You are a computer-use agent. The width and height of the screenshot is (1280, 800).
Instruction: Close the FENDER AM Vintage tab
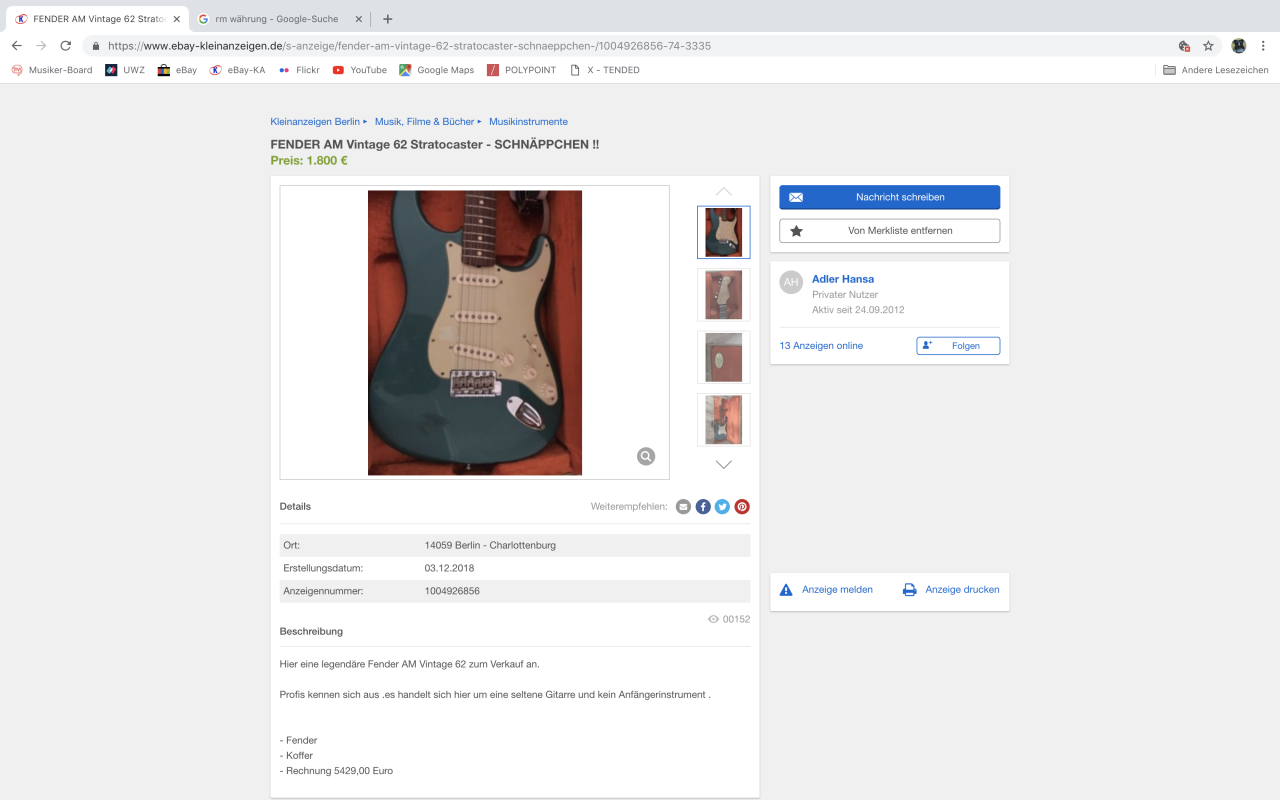point(177,19)
